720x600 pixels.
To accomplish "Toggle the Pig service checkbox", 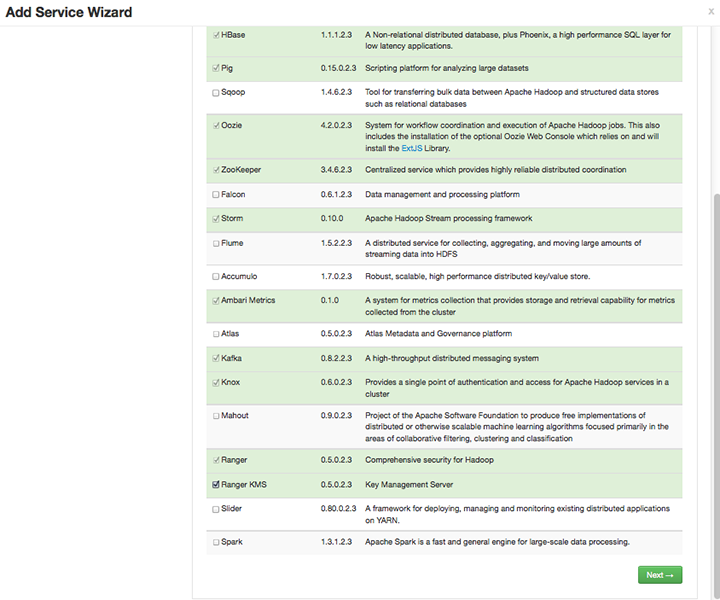I will [x=216, y=68].
